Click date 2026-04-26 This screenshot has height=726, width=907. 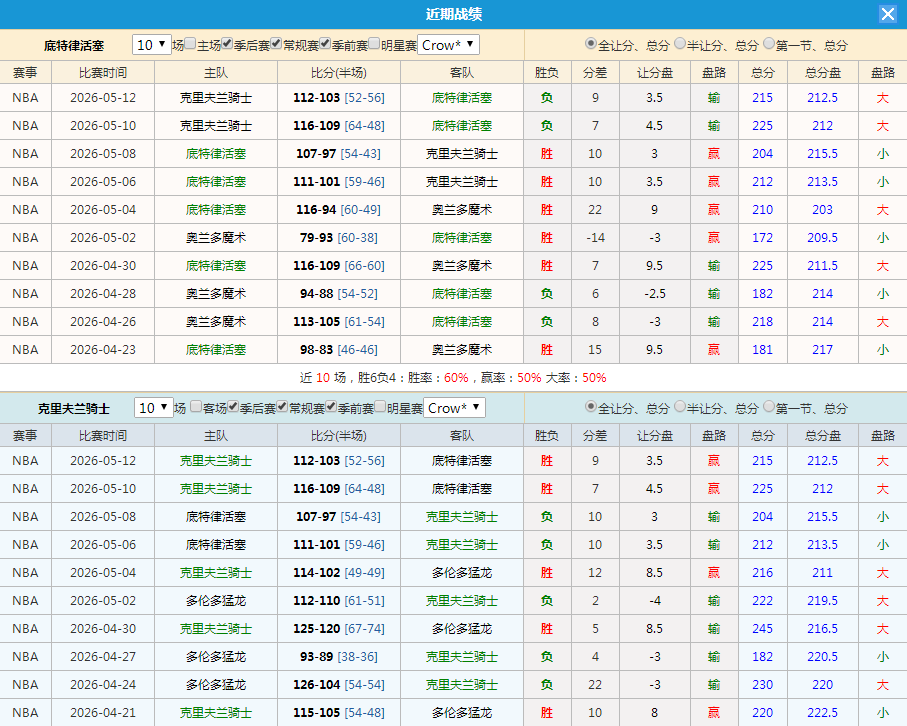[103, 322]
